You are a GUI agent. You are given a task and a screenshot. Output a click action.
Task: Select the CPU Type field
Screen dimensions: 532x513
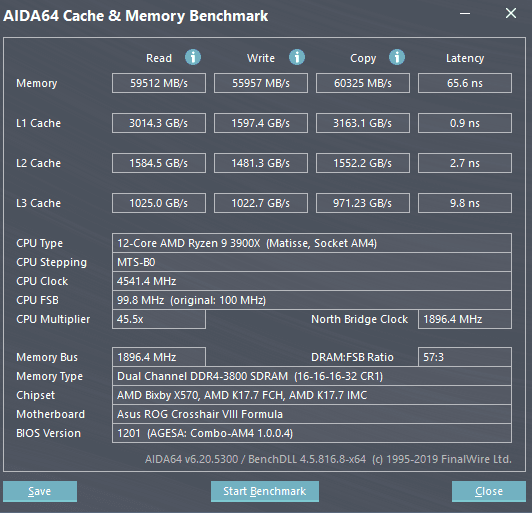point(312,243)
